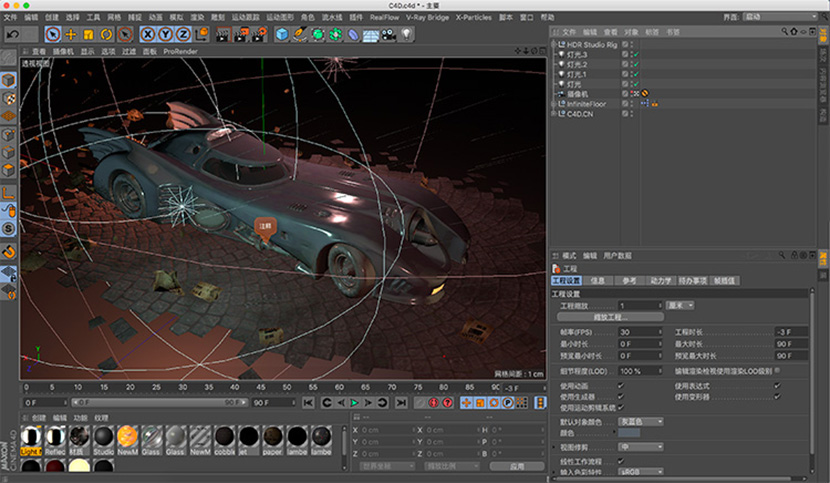Toggle the X axis lock icon
The image size is (830, 483).
[x=146, y=34]
